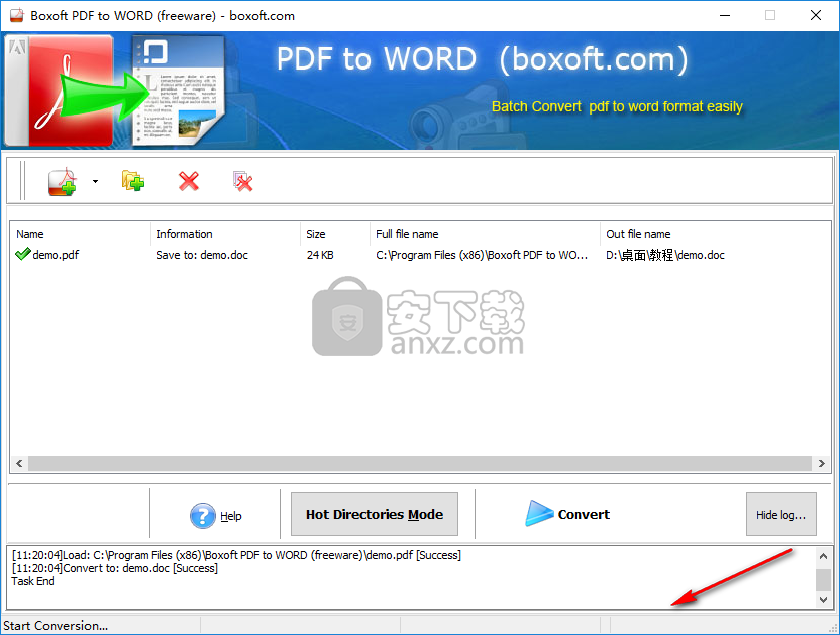The height and width of the screenshot is (635, 840).
Task: Click the log vertical scrollbar thumb
Action: [x=823, y=580]
